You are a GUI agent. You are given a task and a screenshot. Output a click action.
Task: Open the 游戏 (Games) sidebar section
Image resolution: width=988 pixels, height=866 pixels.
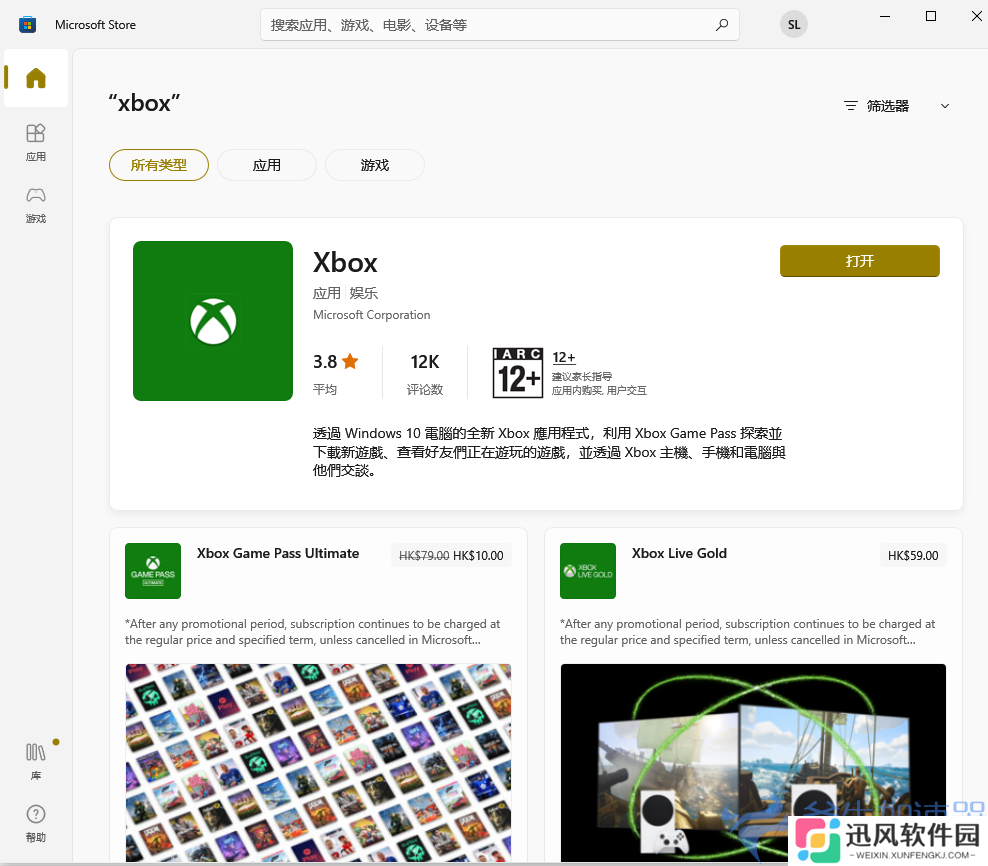tap(36, 205)
